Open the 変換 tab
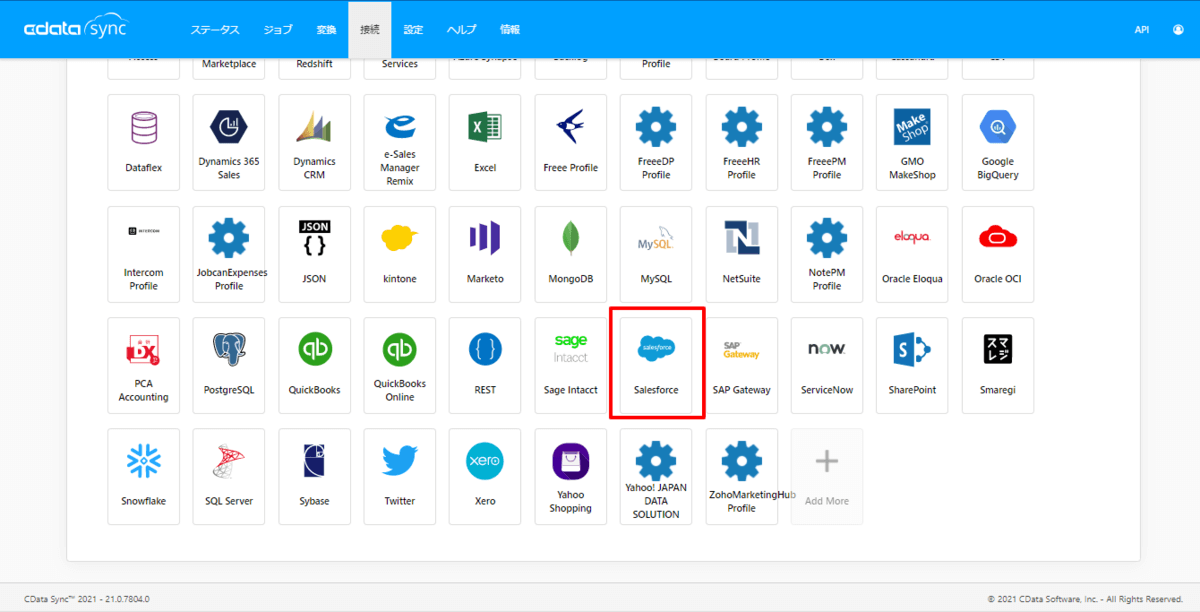The width and height of the screenshot is (1200, 612). [x=326, y=30]
